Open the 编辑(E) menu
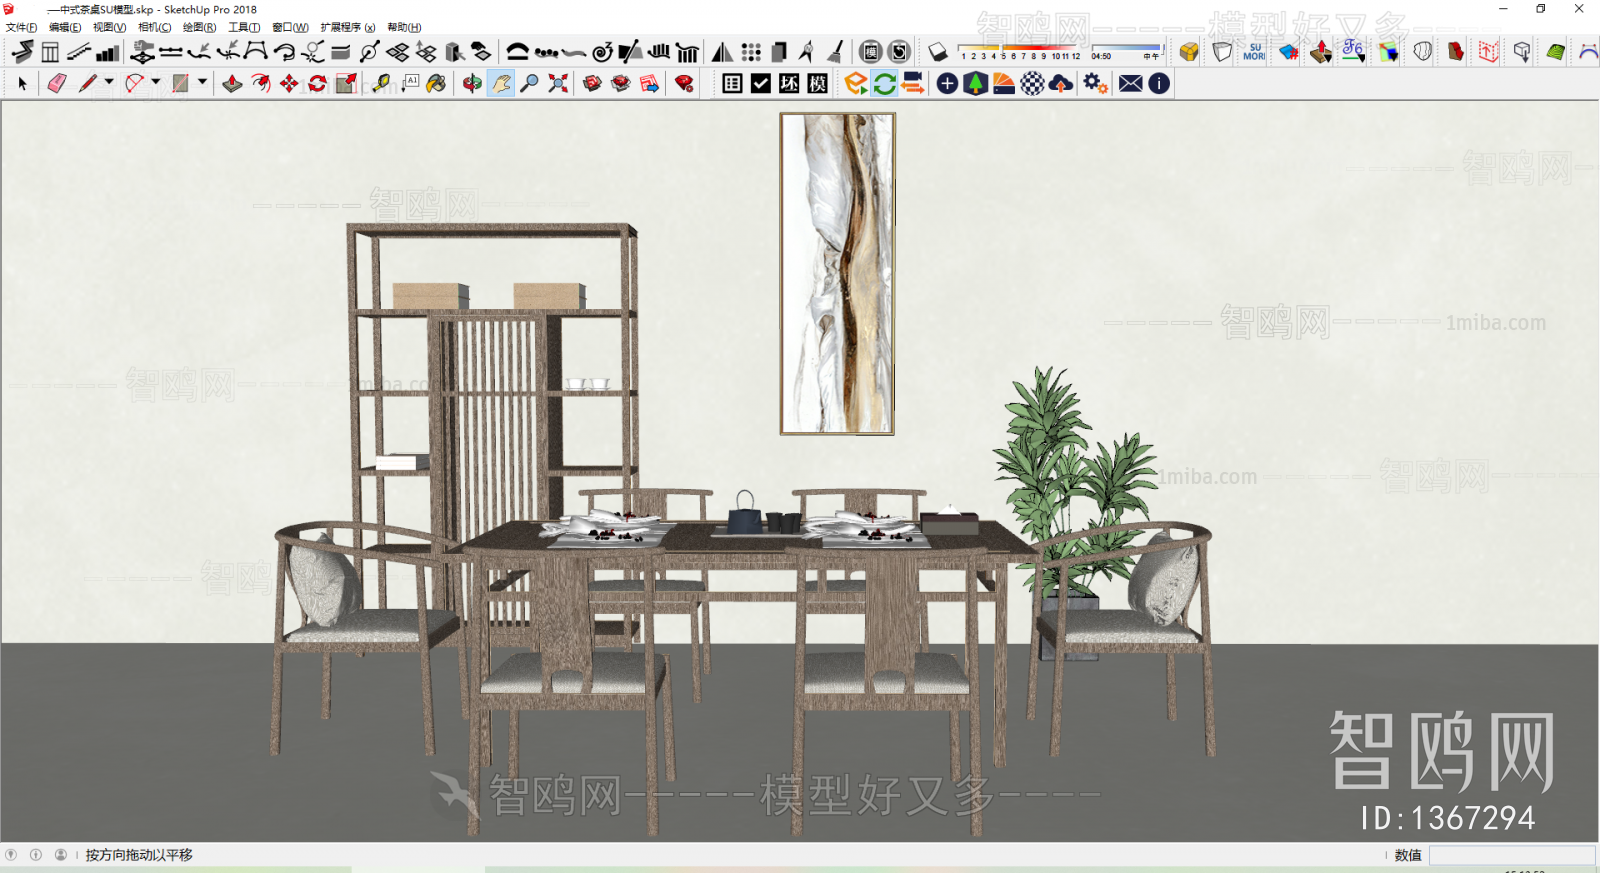1600x873 pixels. pos(65,27)
